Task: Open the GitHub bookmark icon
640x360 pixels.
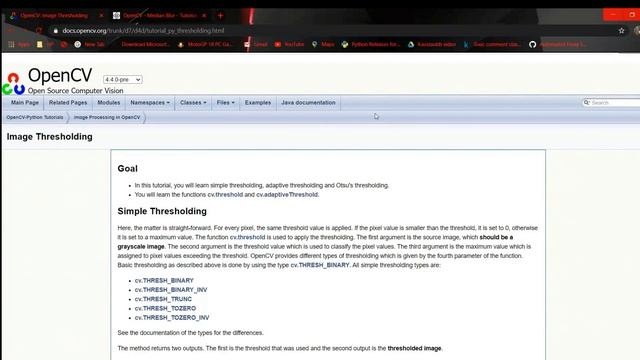Action: point(533,44)
